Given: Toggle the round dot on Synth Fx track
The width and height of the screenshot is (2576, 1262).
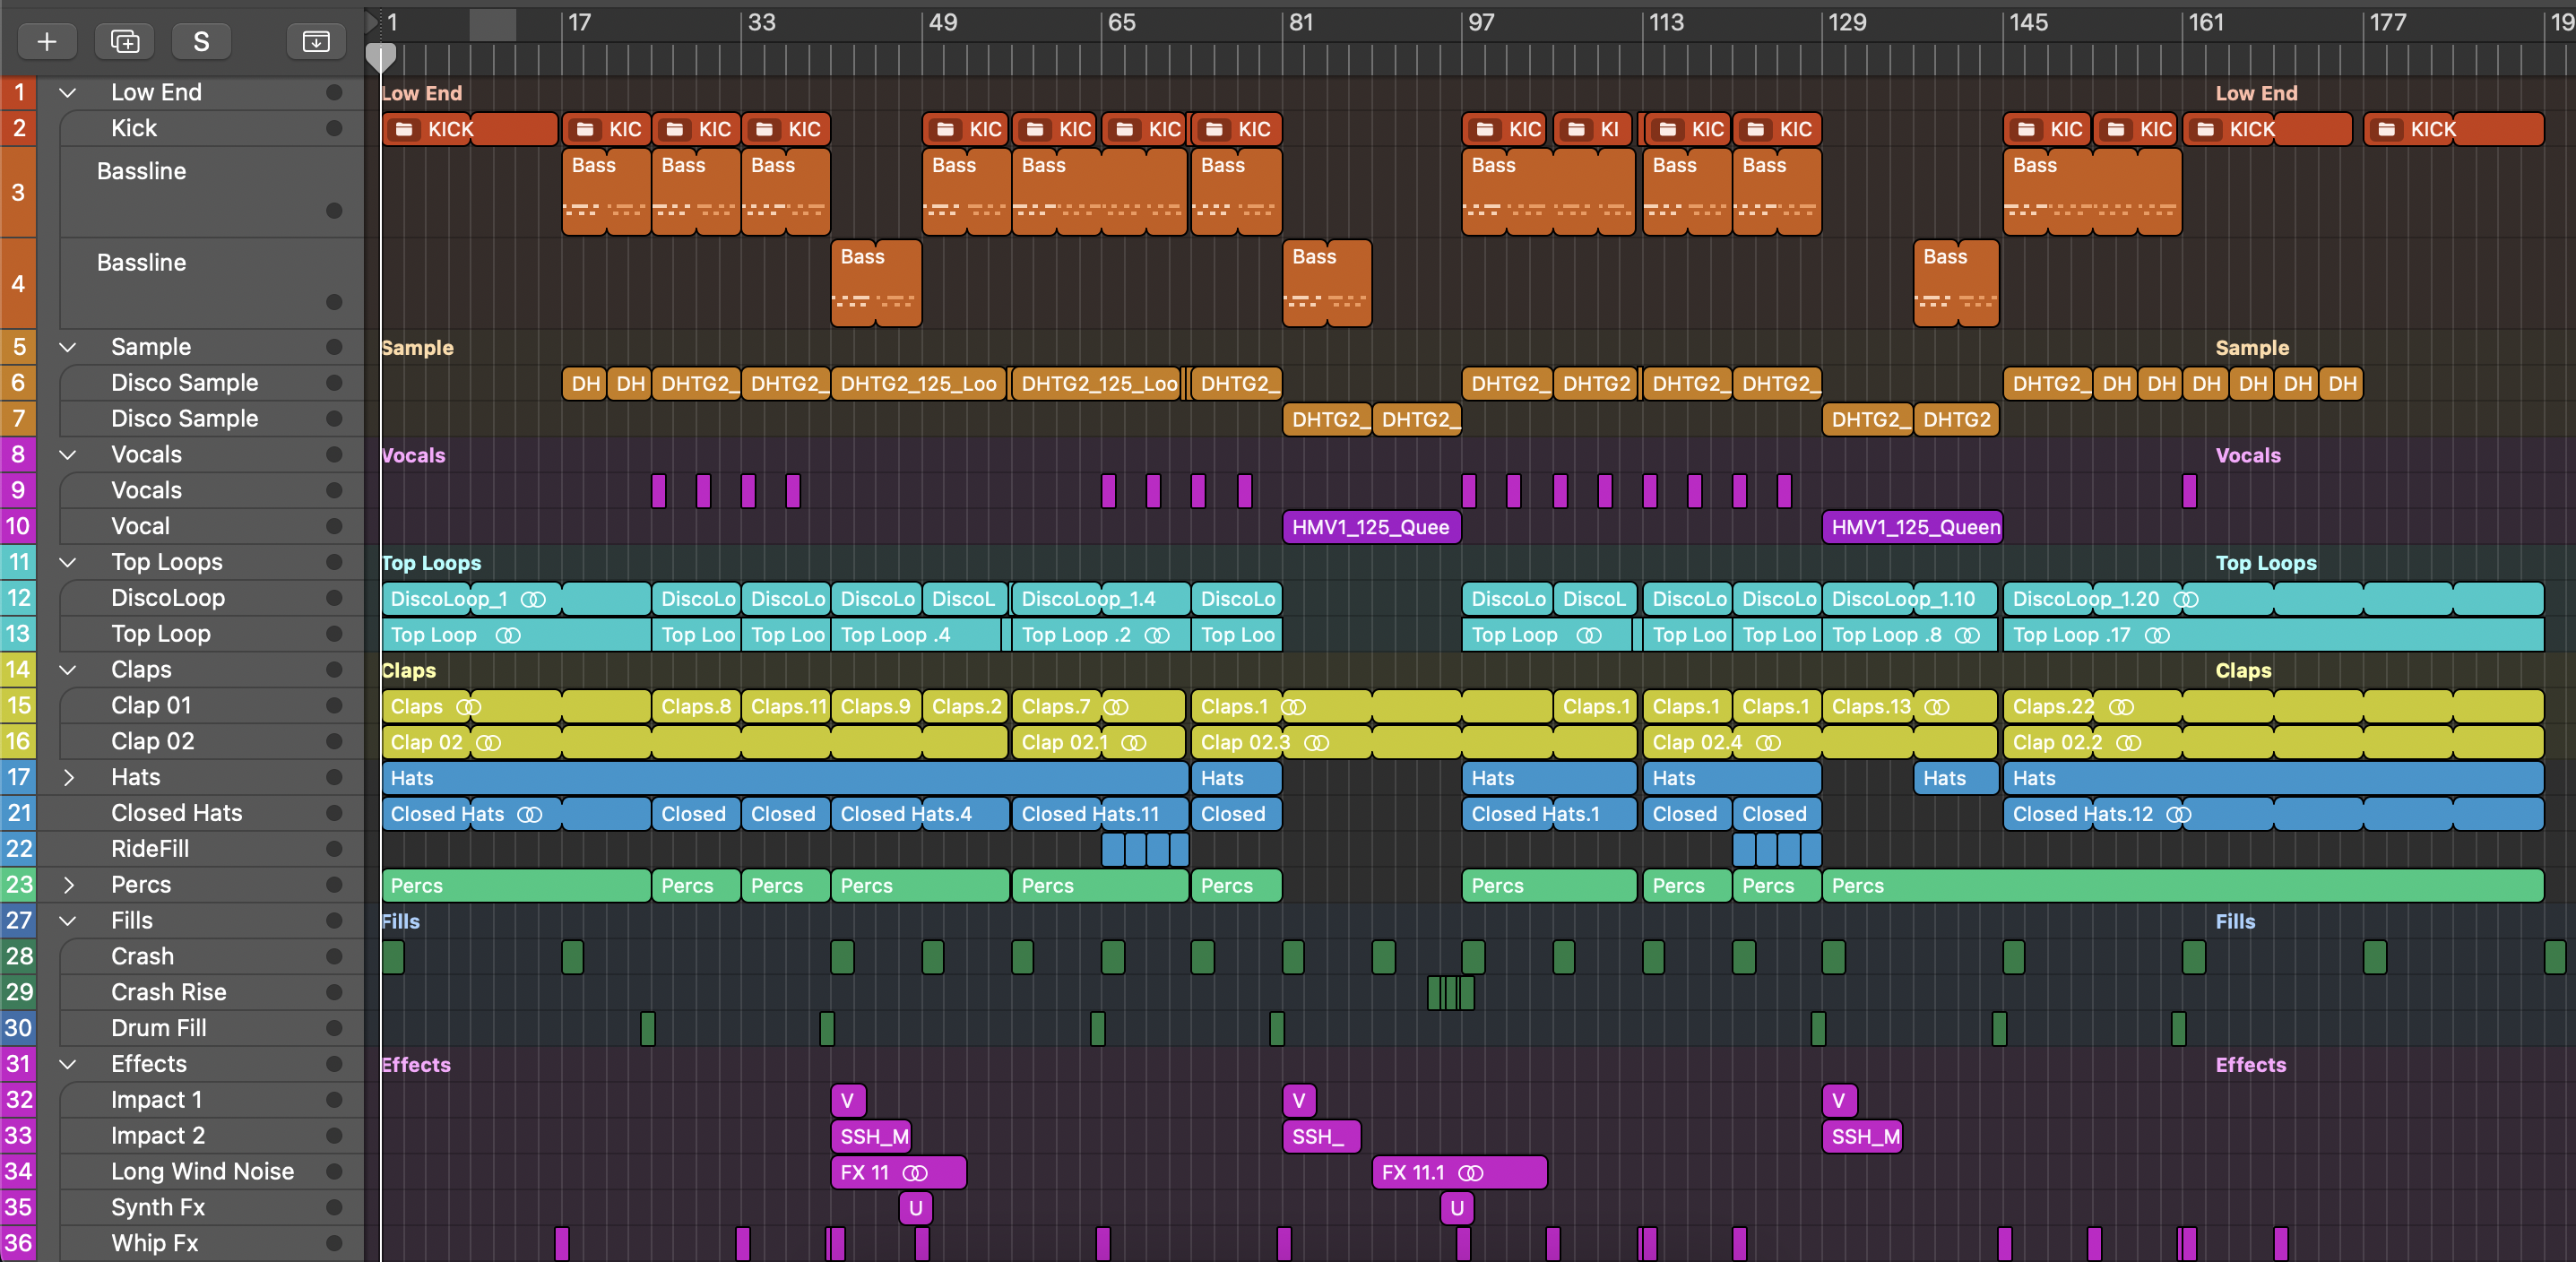Looking at the screenshot, I should (334, 1207).
